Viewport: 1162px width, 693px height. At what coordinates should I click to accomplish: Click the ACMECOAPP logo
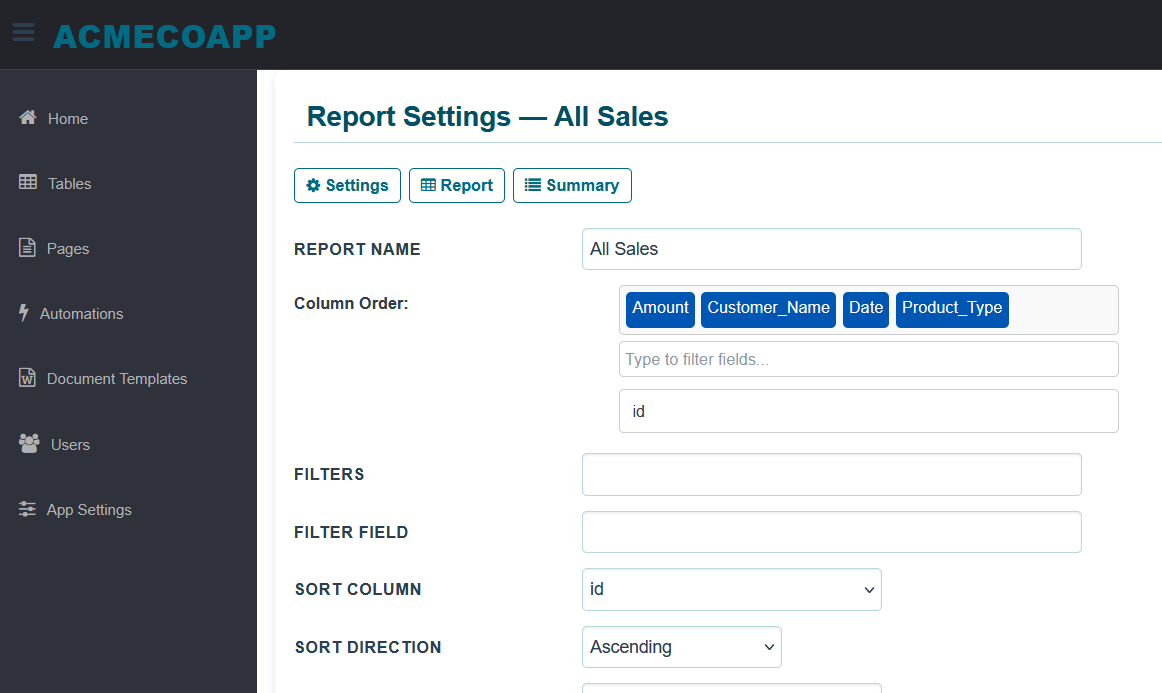pos(165,35)
